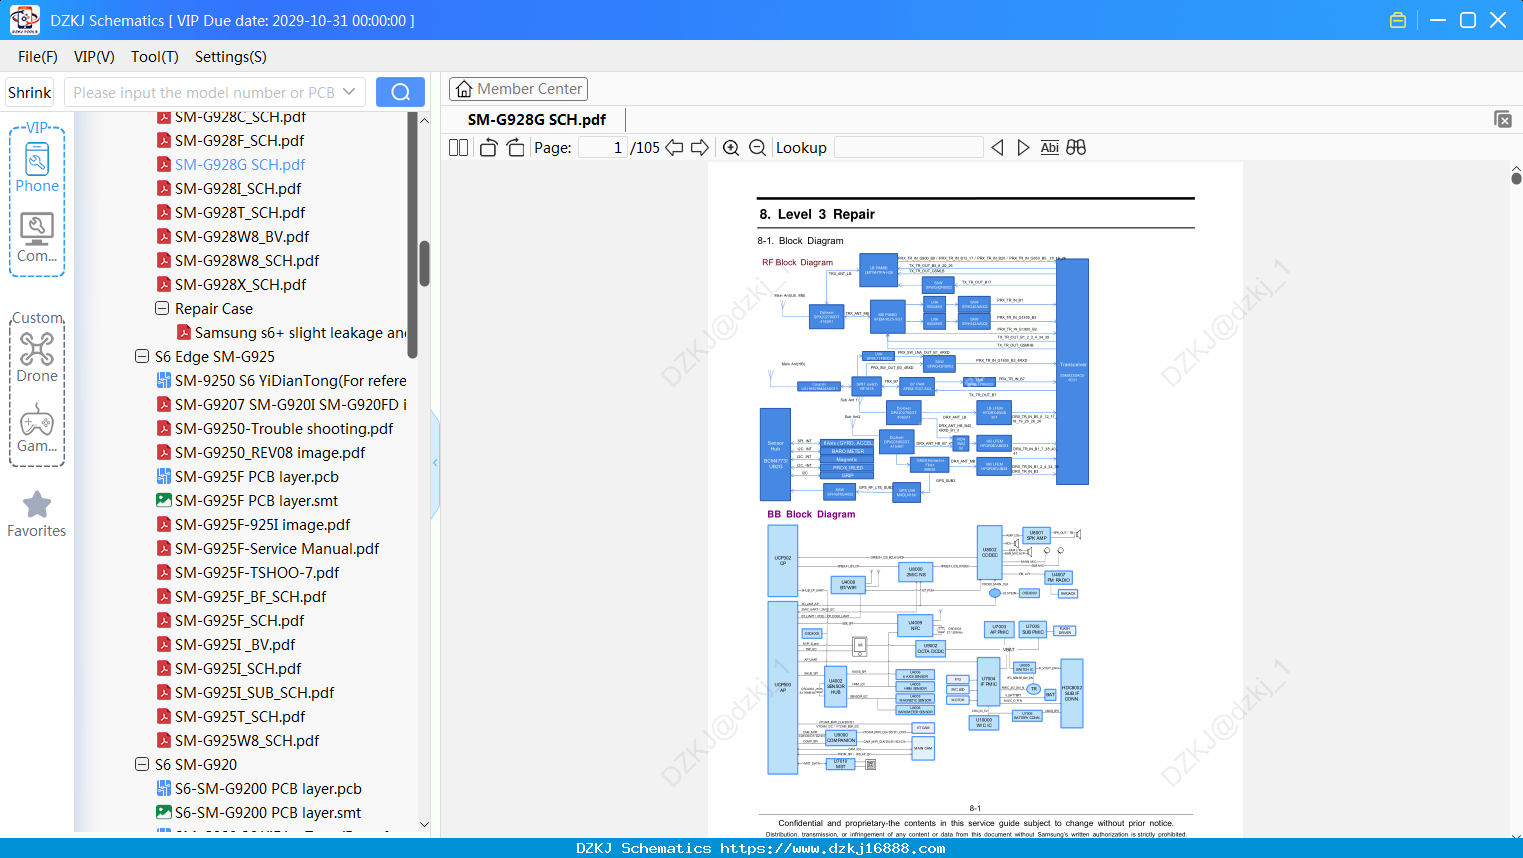Collapse the S6 Edge SM-G925 folder
Image resolution: width=1523 pixels, height=858 pixels.
[x=142, y=357]
